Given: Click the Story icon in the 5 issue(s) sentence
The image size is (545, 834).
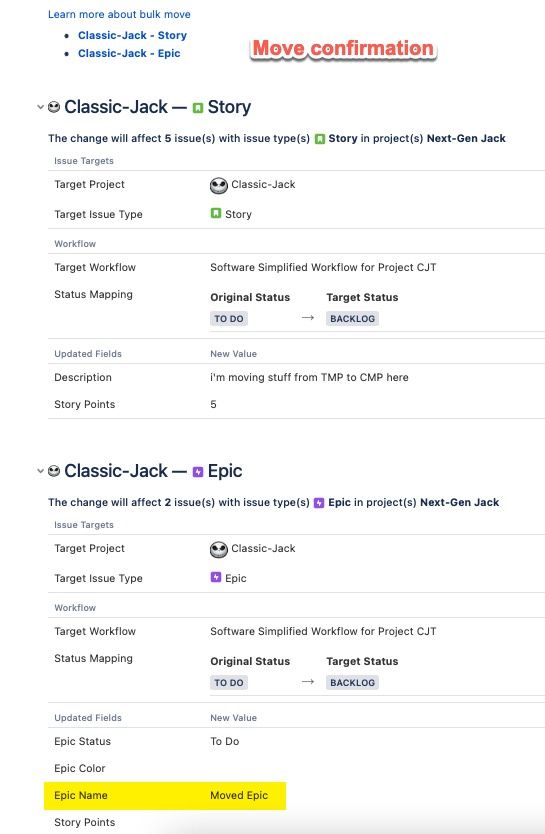Looking at the screenshot, I should coord(320,139).
